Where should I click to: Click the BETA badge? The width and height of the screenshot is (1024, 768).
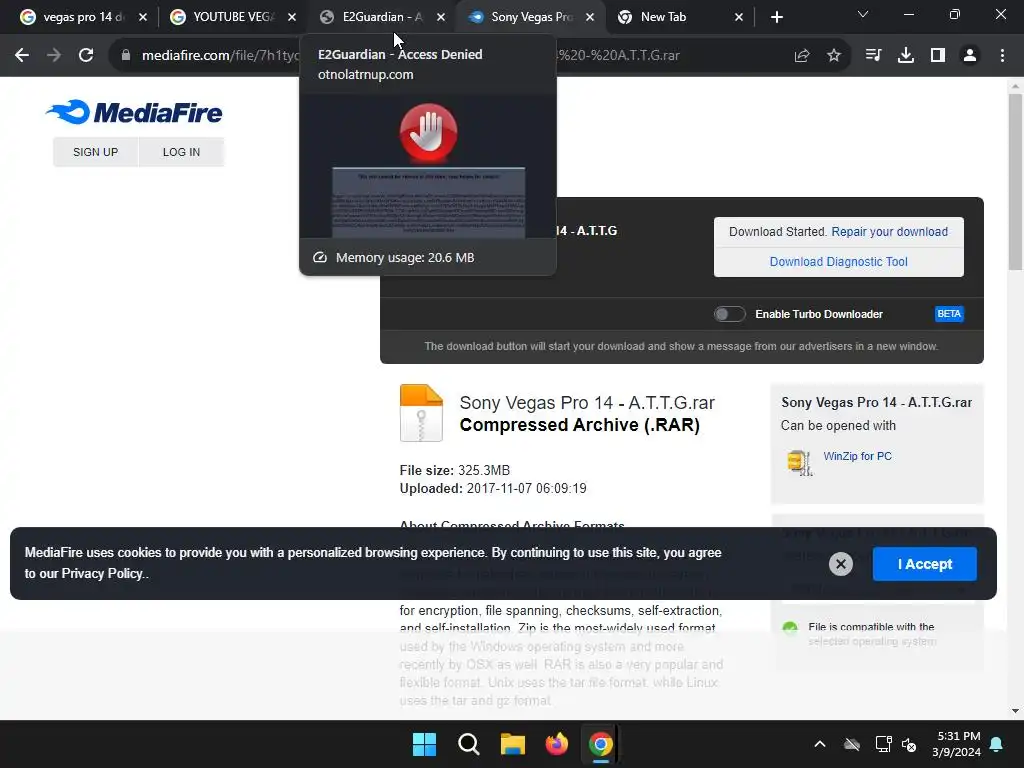coord(949,314)
